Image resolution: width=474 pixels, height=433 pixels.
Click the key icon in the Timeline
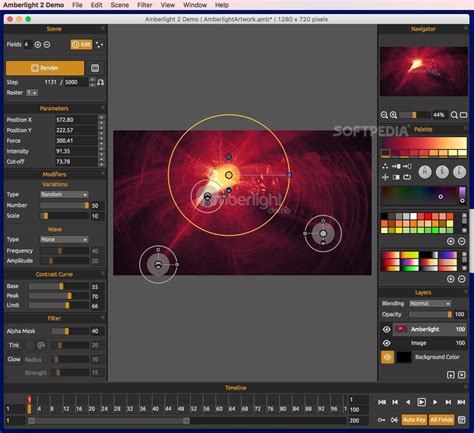[x=382, y=420]
